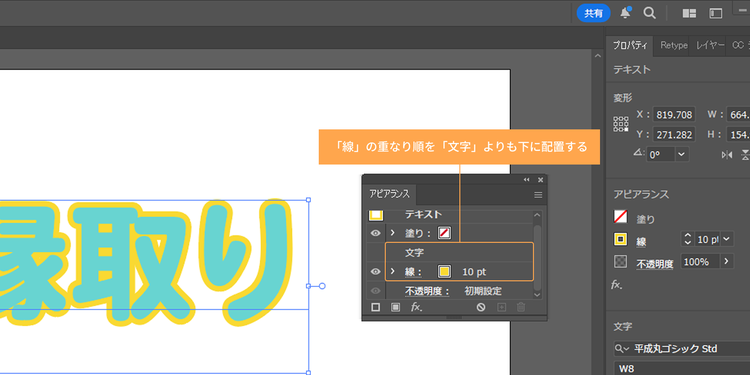
Task: Click the テキスト thumbnail in Appearance panel
Action: coord(375,215)
